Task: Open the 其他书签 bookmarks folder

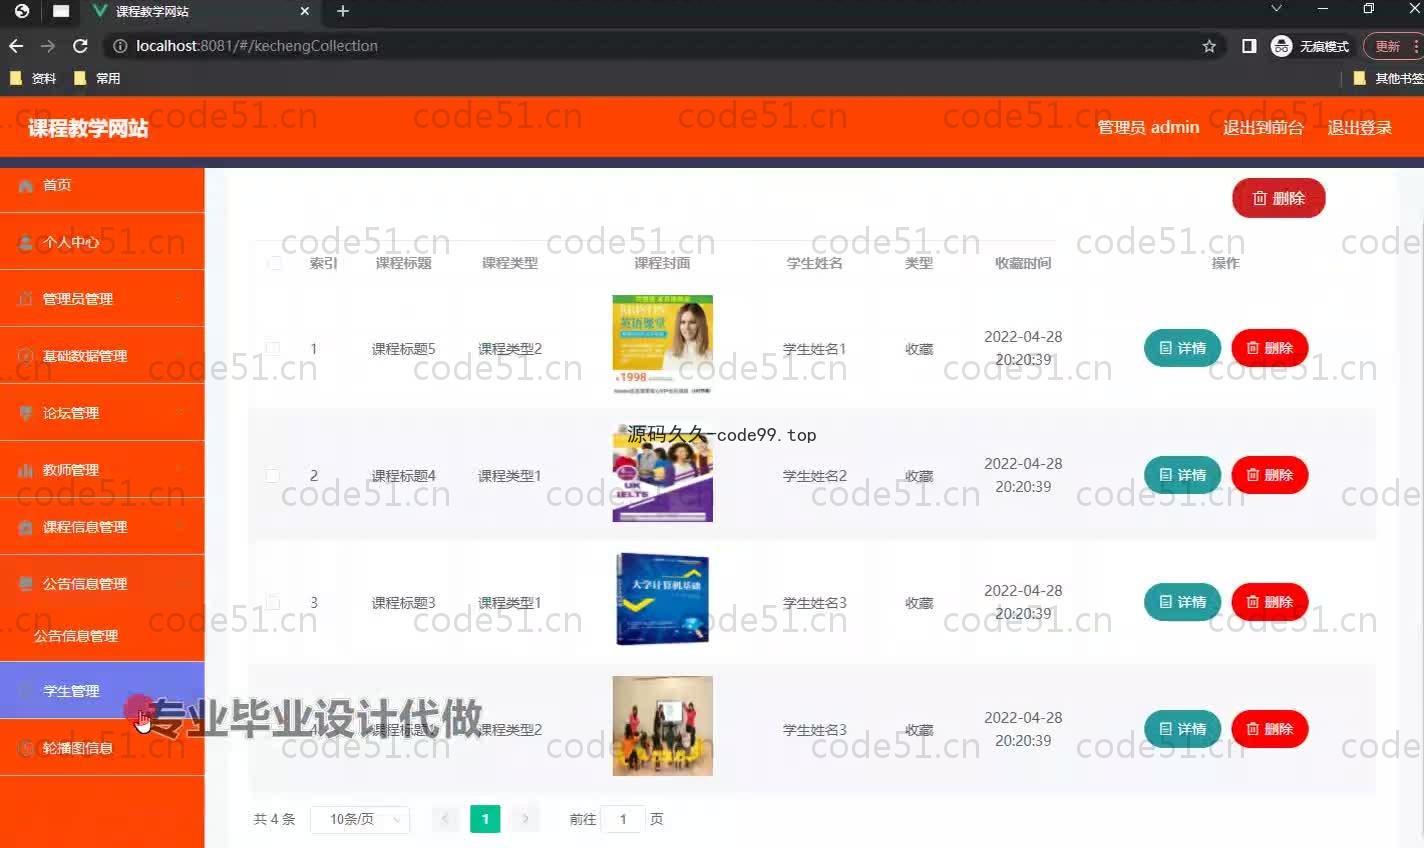Action: point(1388,78)
